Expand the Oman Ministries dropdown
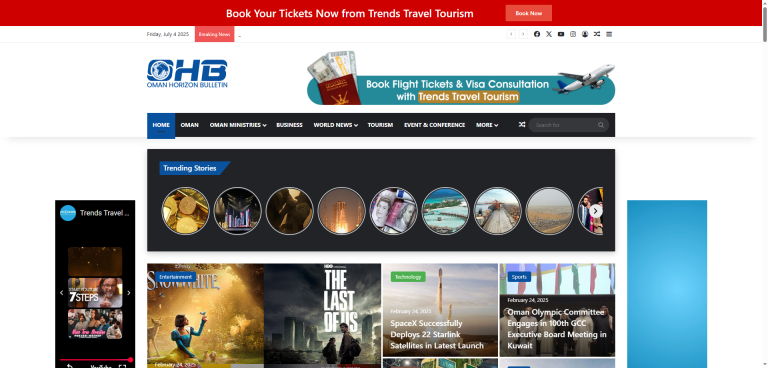 click(238, 125)
